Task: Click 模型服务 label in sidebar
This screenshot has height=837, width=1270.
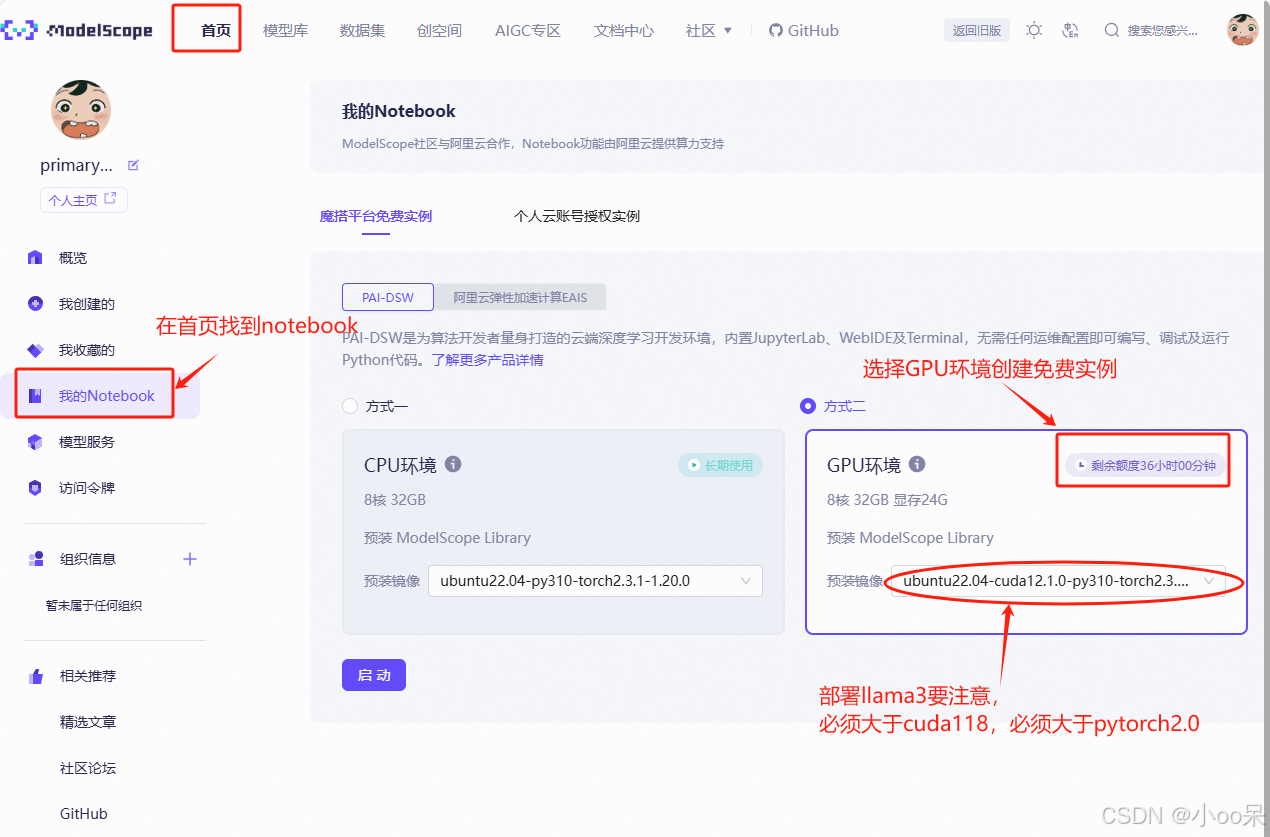Action: pyautogui.click(x=87, y=442)
